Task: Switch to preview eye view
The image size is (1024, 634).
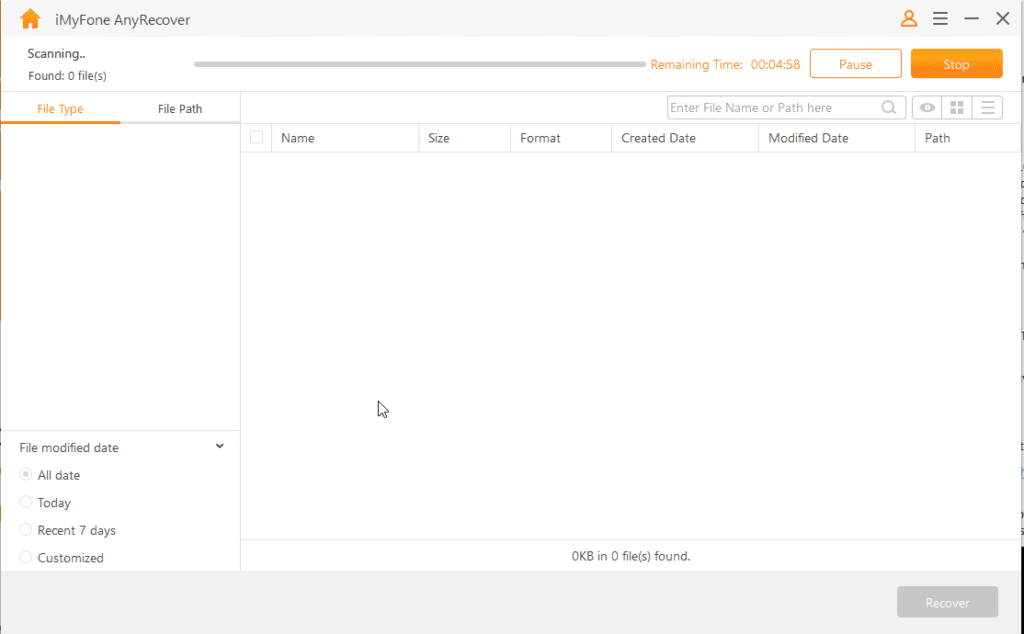Action: pyautogui.click(x=927, y=108)
